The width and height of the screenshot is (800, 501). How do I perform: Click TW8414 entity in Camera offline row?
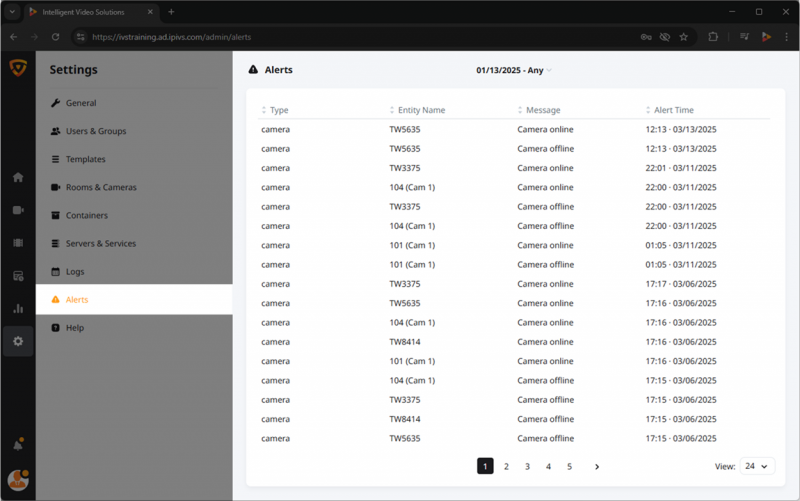tap(405, 419)
